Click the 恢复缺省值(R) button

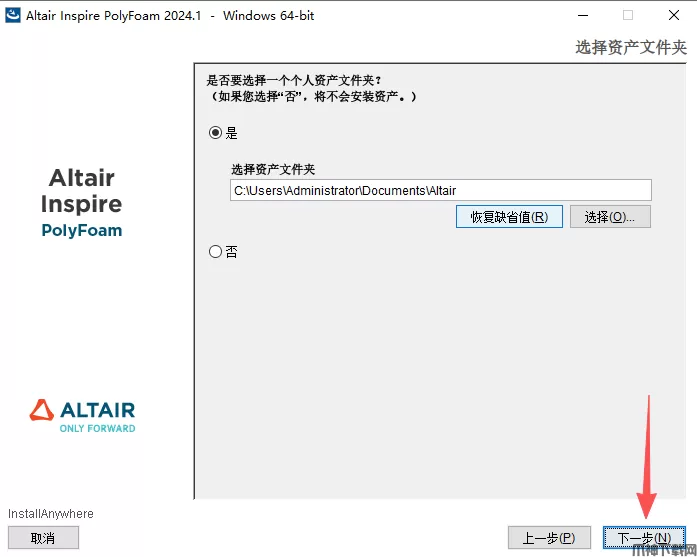coord(509,217)
